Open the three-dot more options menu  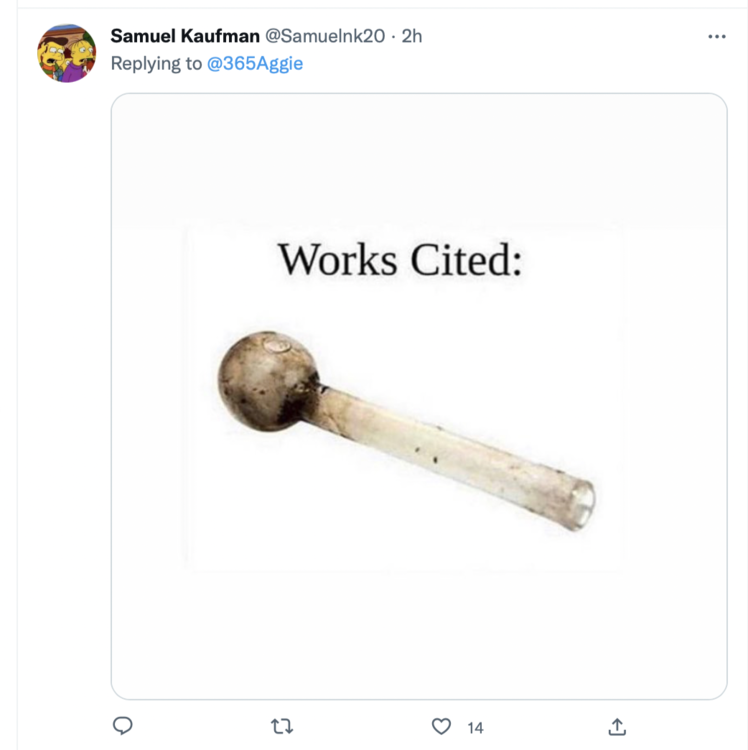pos(716,36)
